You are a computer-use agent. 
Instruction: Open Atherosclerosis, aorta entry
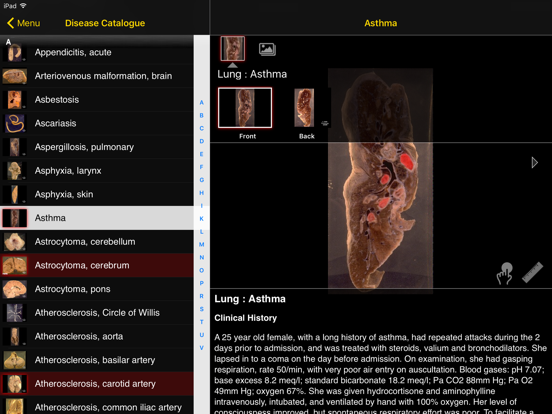96,336
